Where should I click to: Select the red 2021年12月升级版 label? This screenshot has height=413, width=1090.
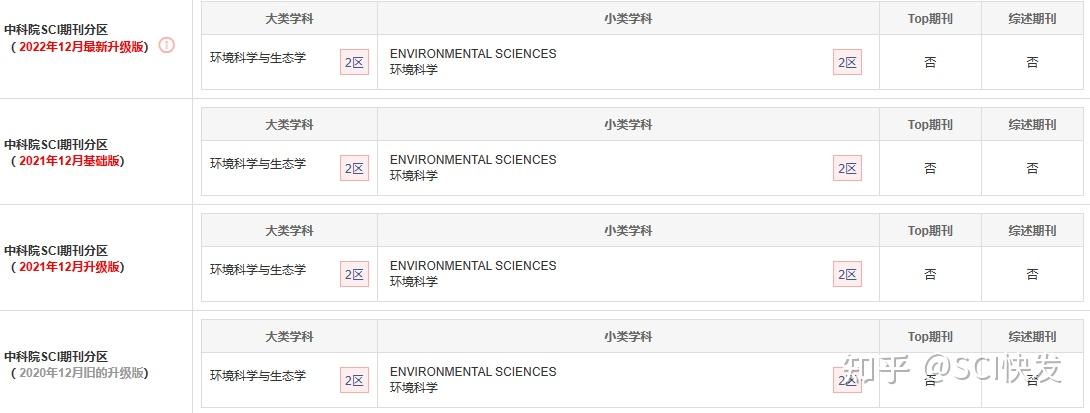tap(72, 267)
